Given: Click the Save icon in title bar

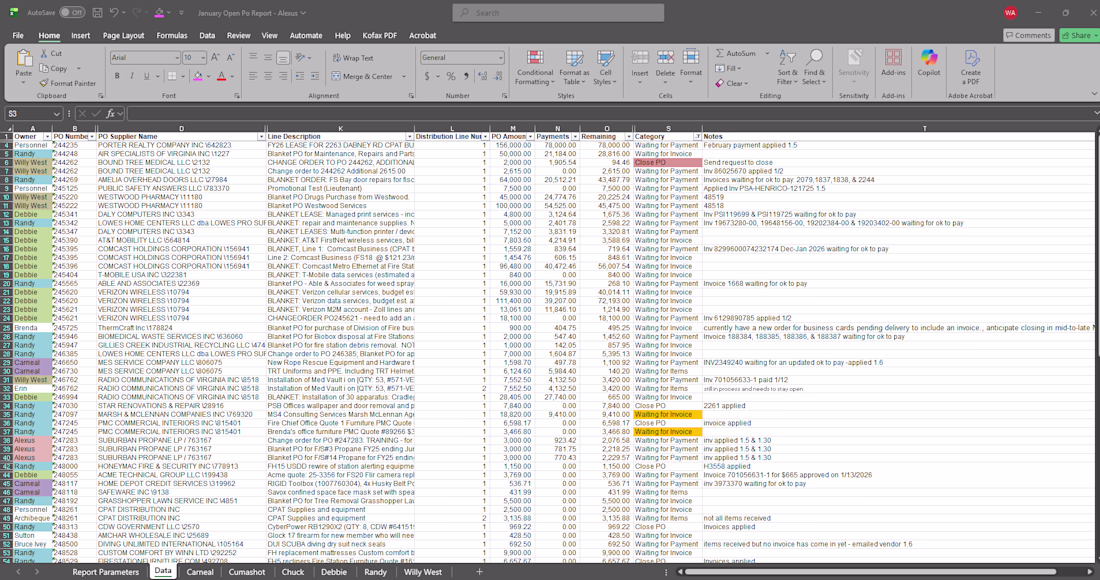Looking at the screenshot, I should click(98, 13).
